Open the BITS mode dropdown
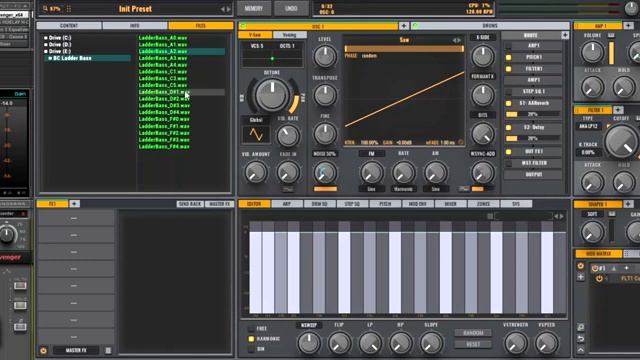This screenshot has width=640, height=360. coord(483,115)
